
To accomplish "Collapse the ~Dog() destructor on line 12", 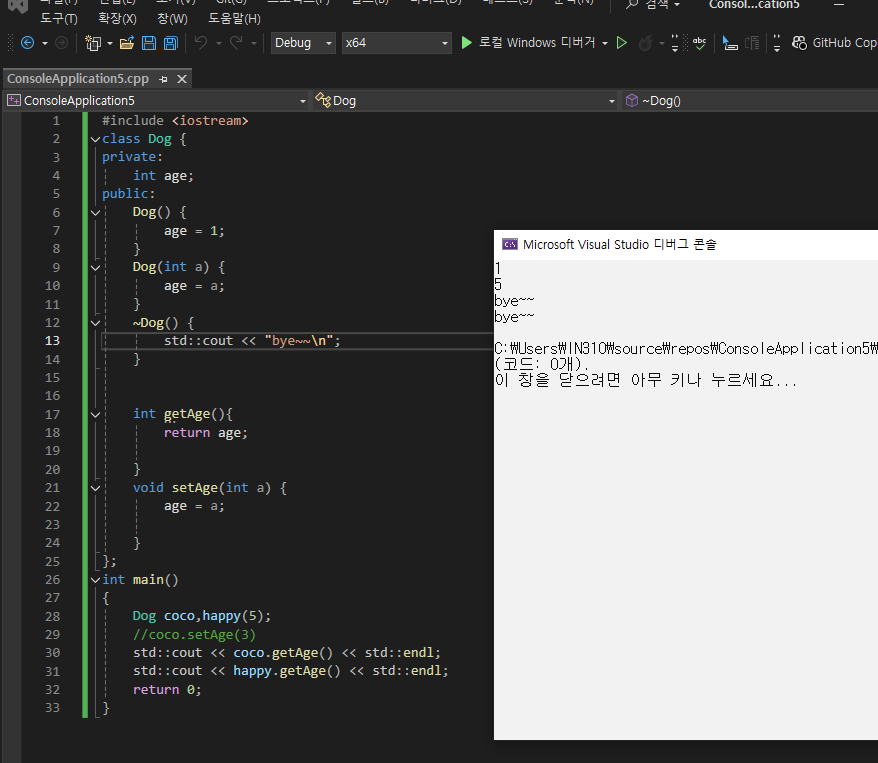I will 95,322.
